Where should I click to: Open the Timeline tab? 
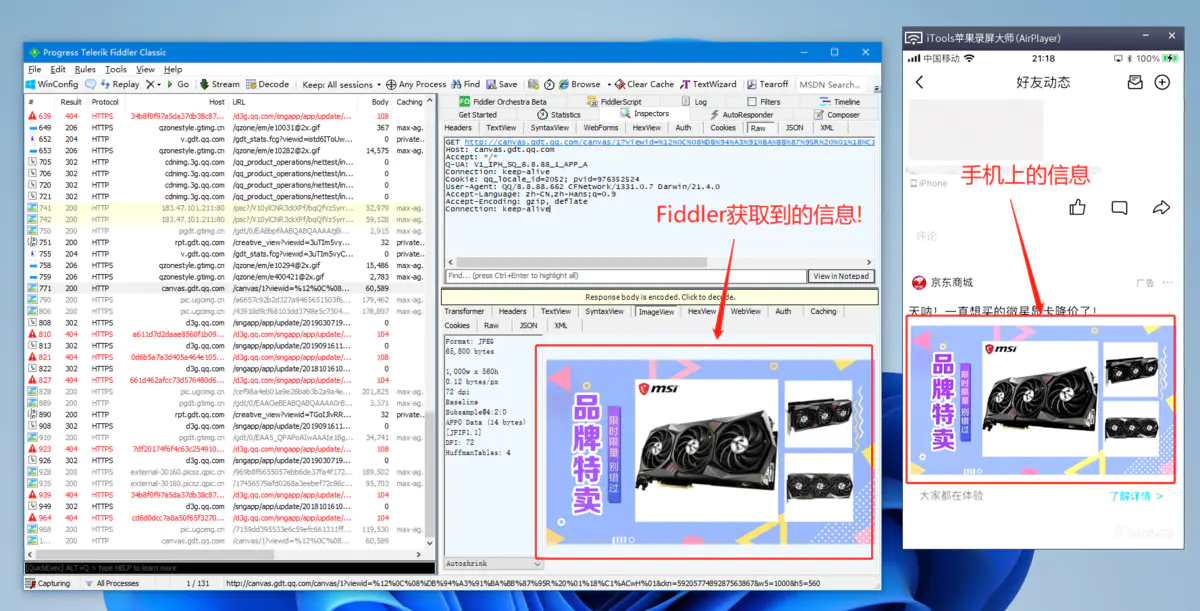coord(840,102)
